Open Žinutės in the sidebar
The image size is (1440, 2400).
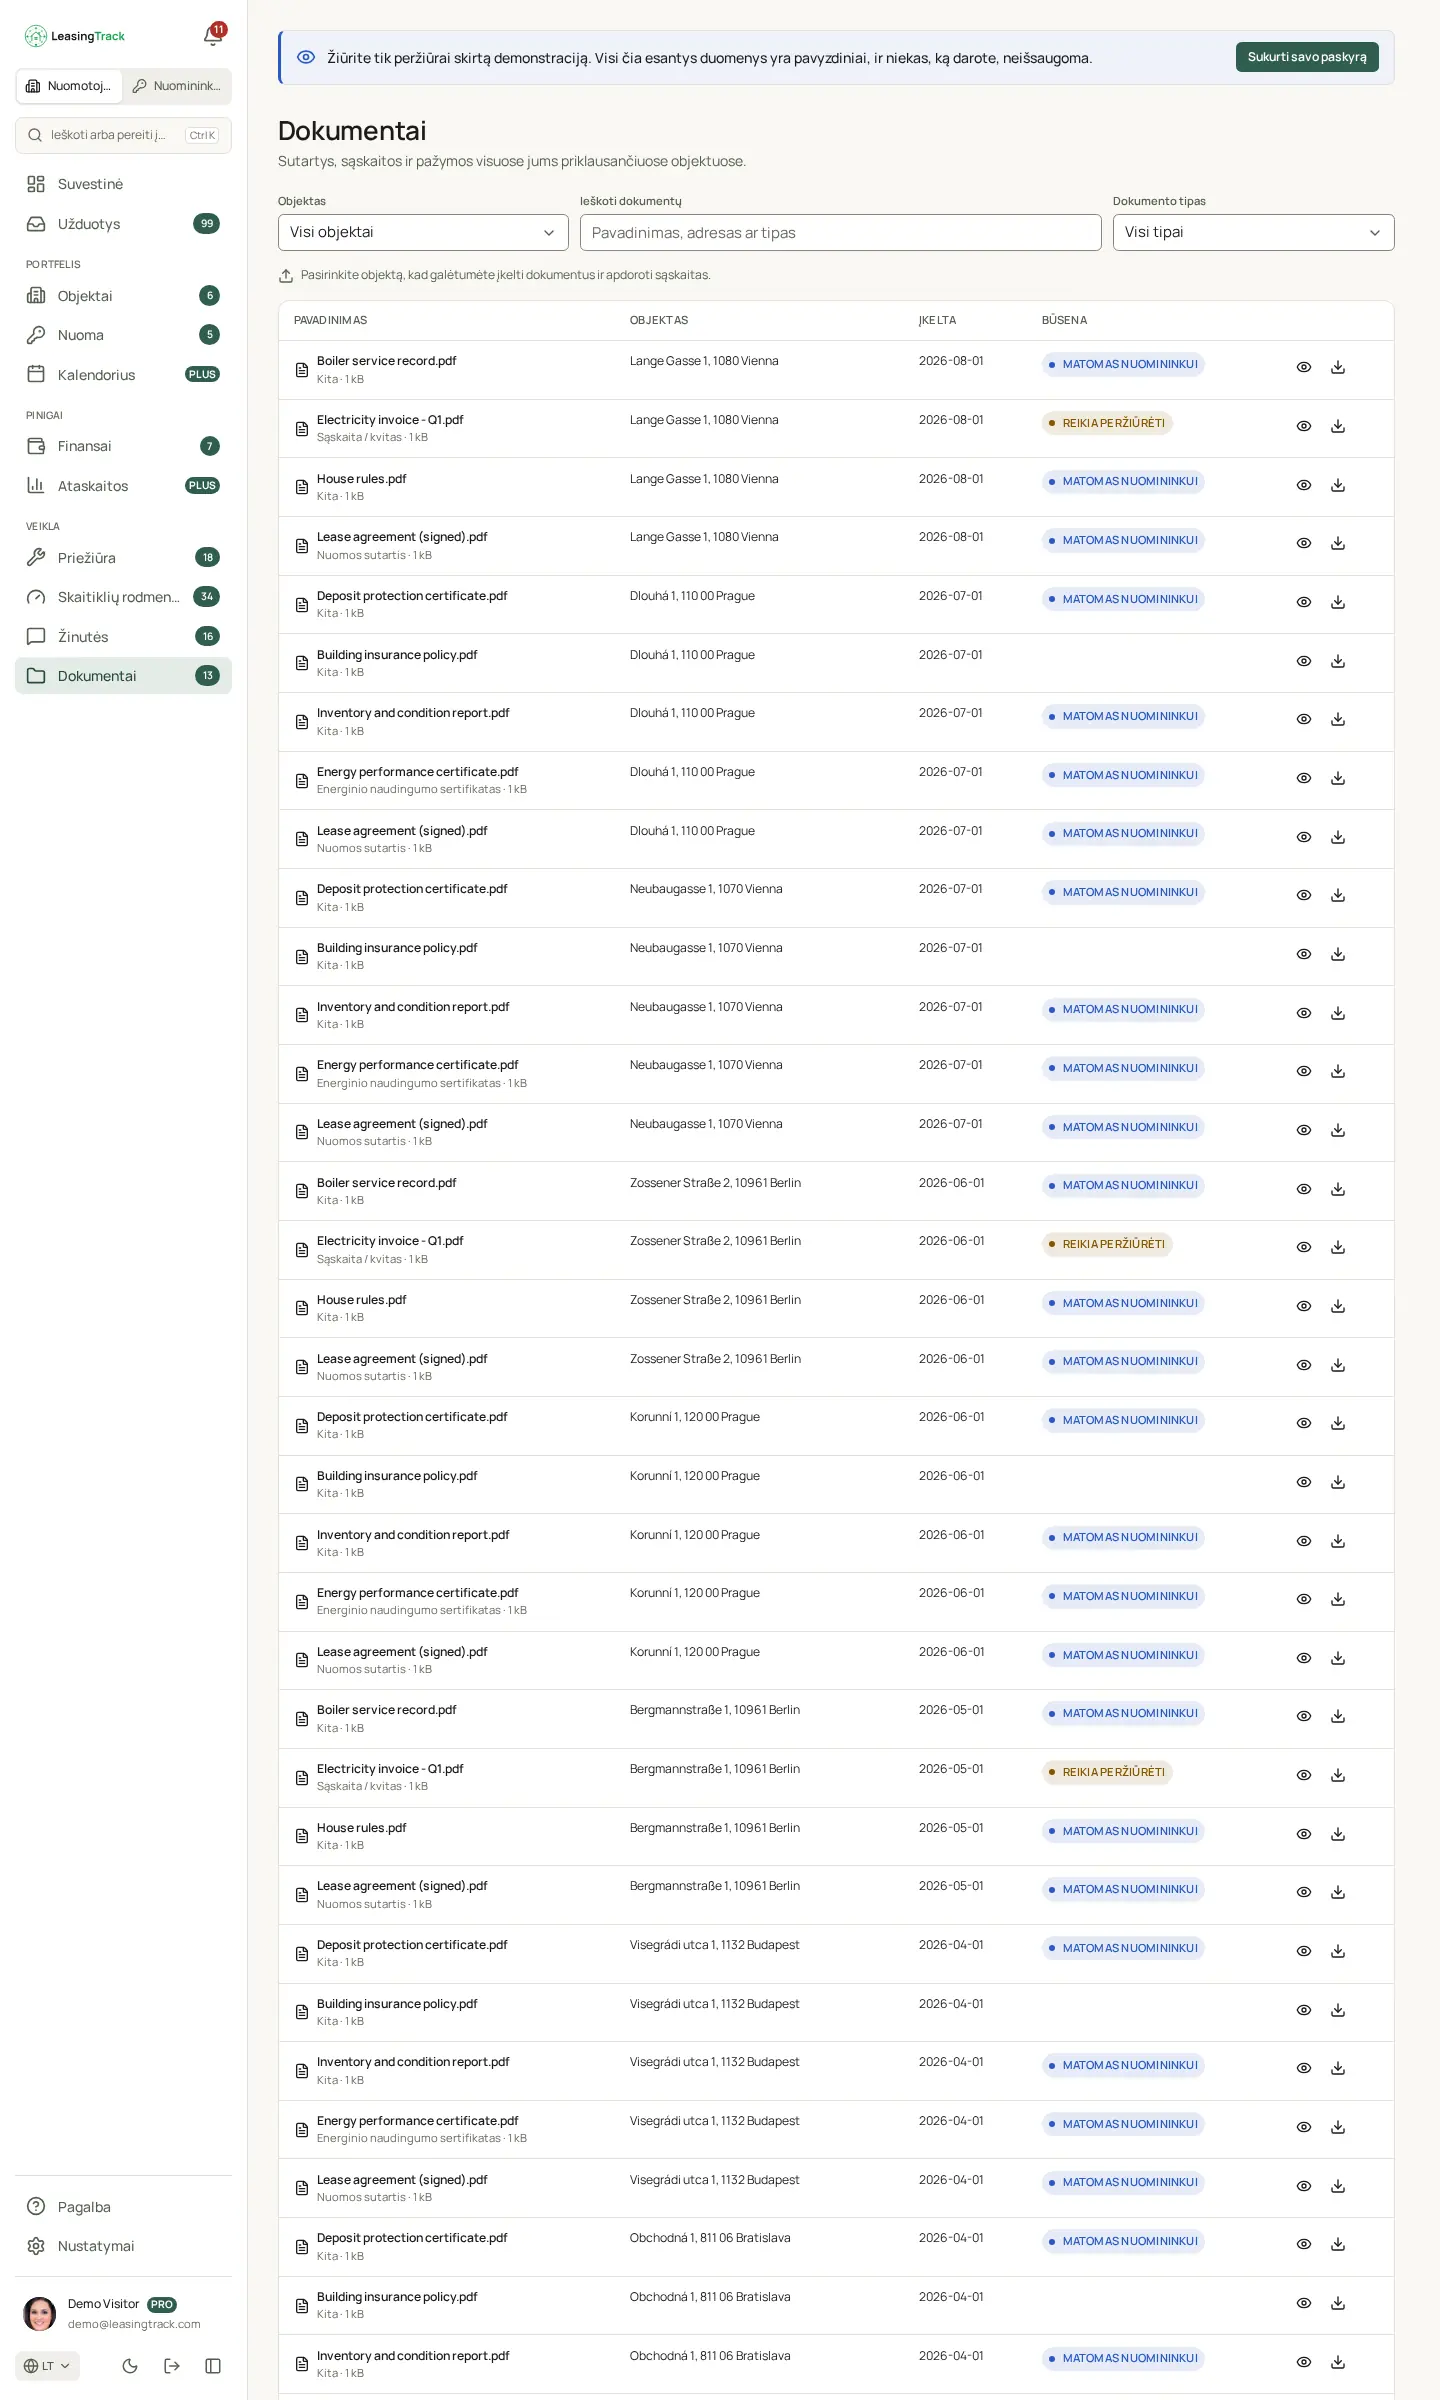123,637
